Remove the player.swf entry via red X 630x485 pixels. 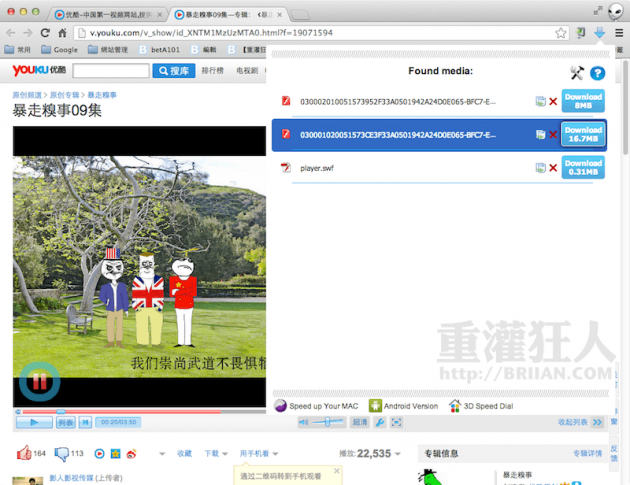point(553,168)
